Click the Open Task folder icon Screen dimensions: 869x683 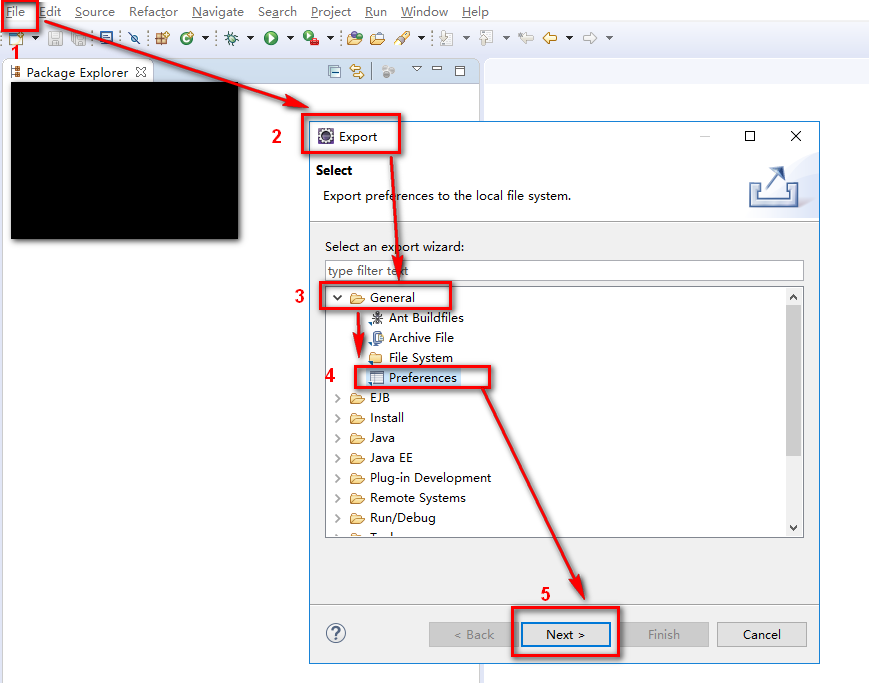[377, 38]
